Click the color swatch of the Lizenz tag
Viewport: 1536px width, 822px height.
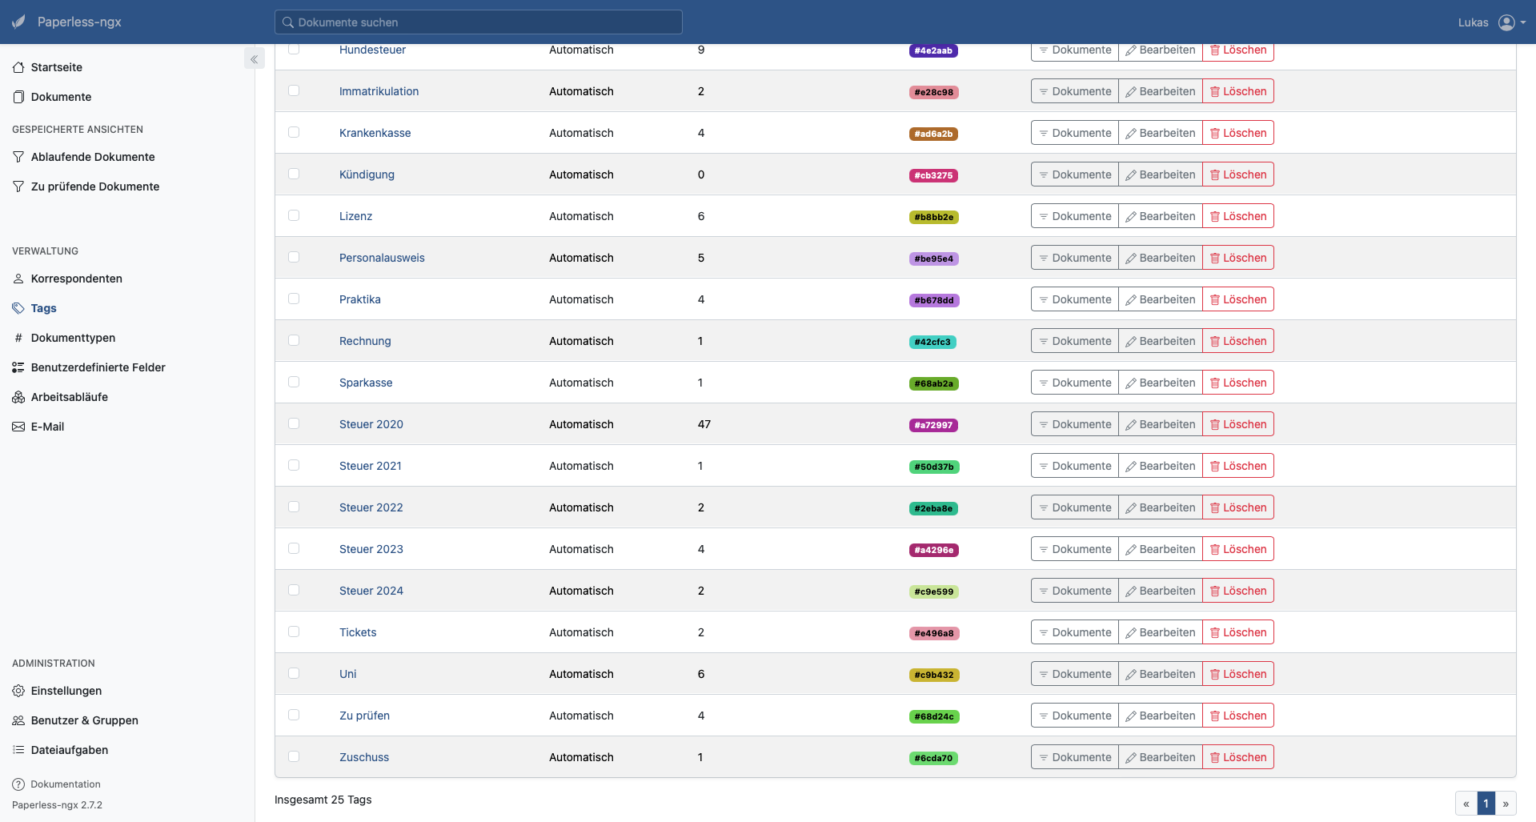[x=933, y=216]
